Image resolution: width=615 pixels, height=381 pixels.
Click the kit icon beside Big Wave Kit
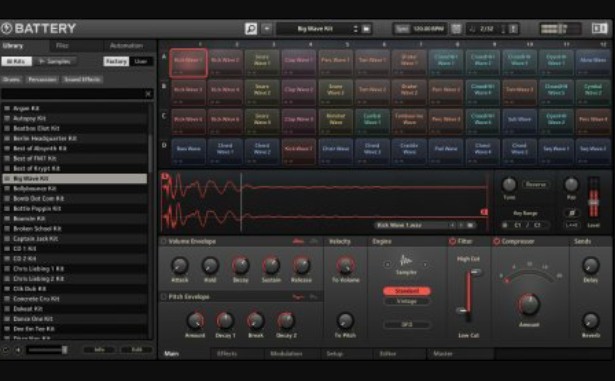point(7,179)
